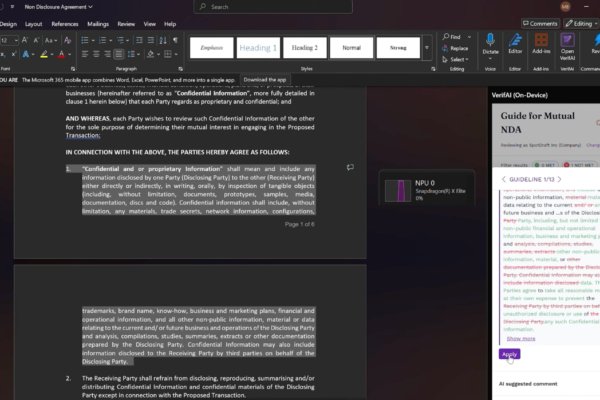Click the show paragraph marks icon
The height and width of the screenshot is (400, 600).
(175, 39)
